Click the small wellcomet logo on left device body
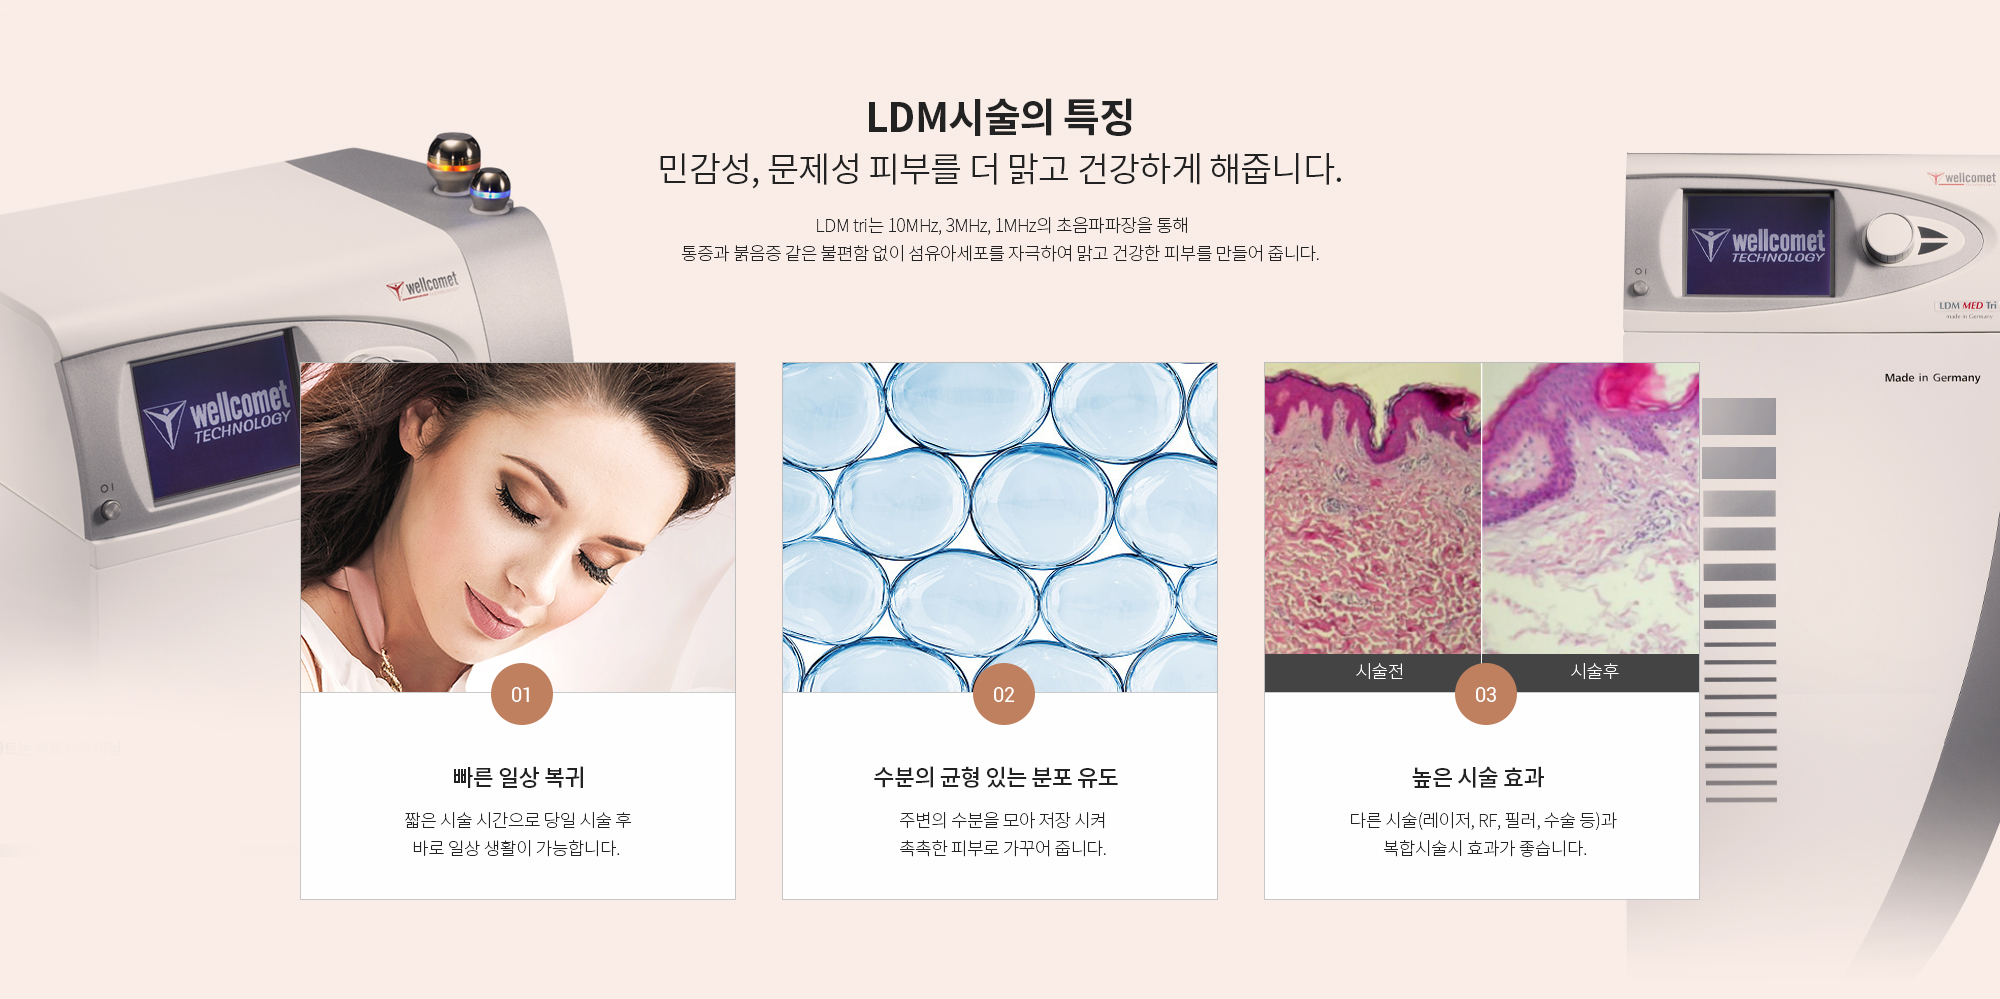Viewport: 2000px width, 999px height. point(423,285)
